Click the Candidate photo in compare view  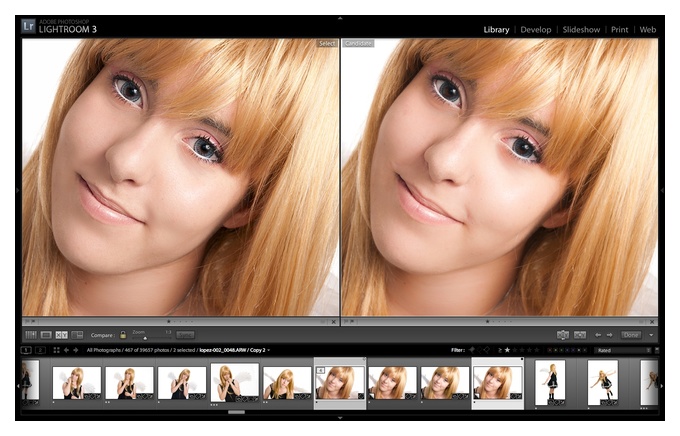pos(500,177)
